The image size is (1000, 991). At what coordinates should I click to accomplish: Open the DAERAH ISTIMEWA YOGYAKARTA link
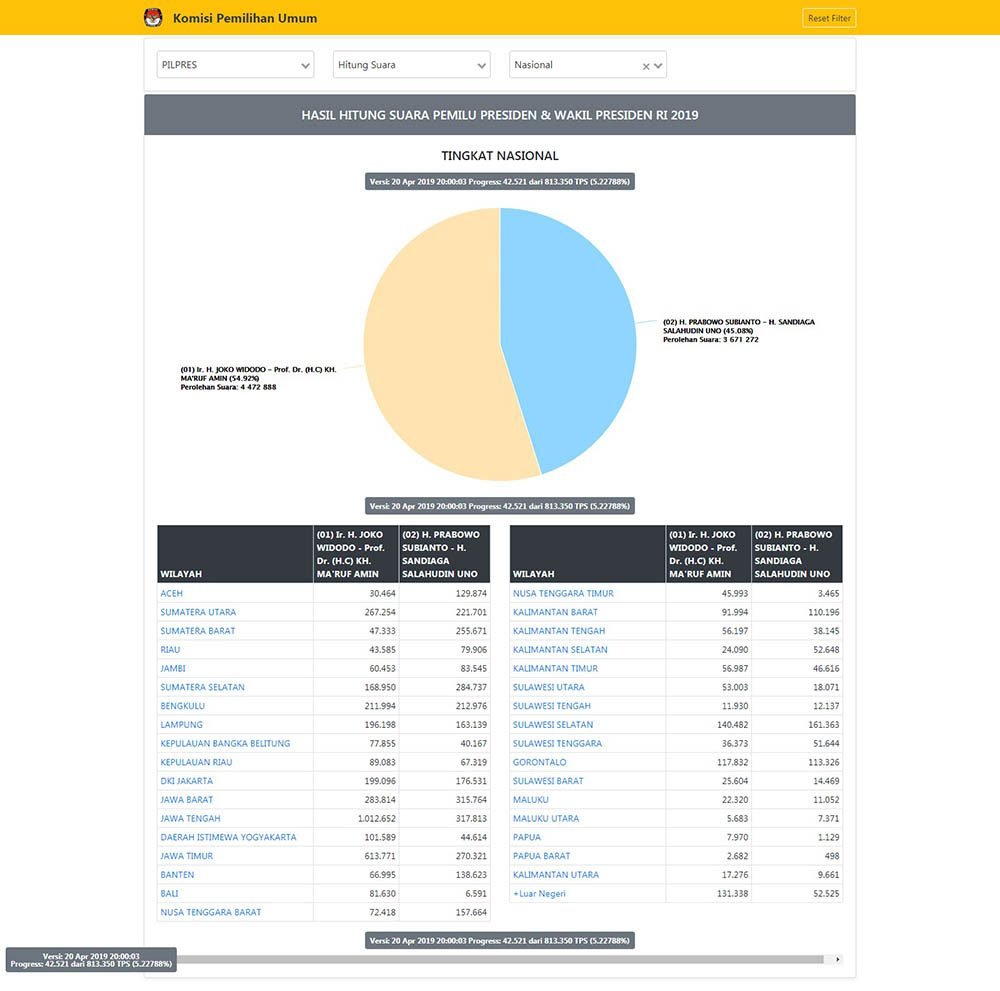tap(228, 837)
